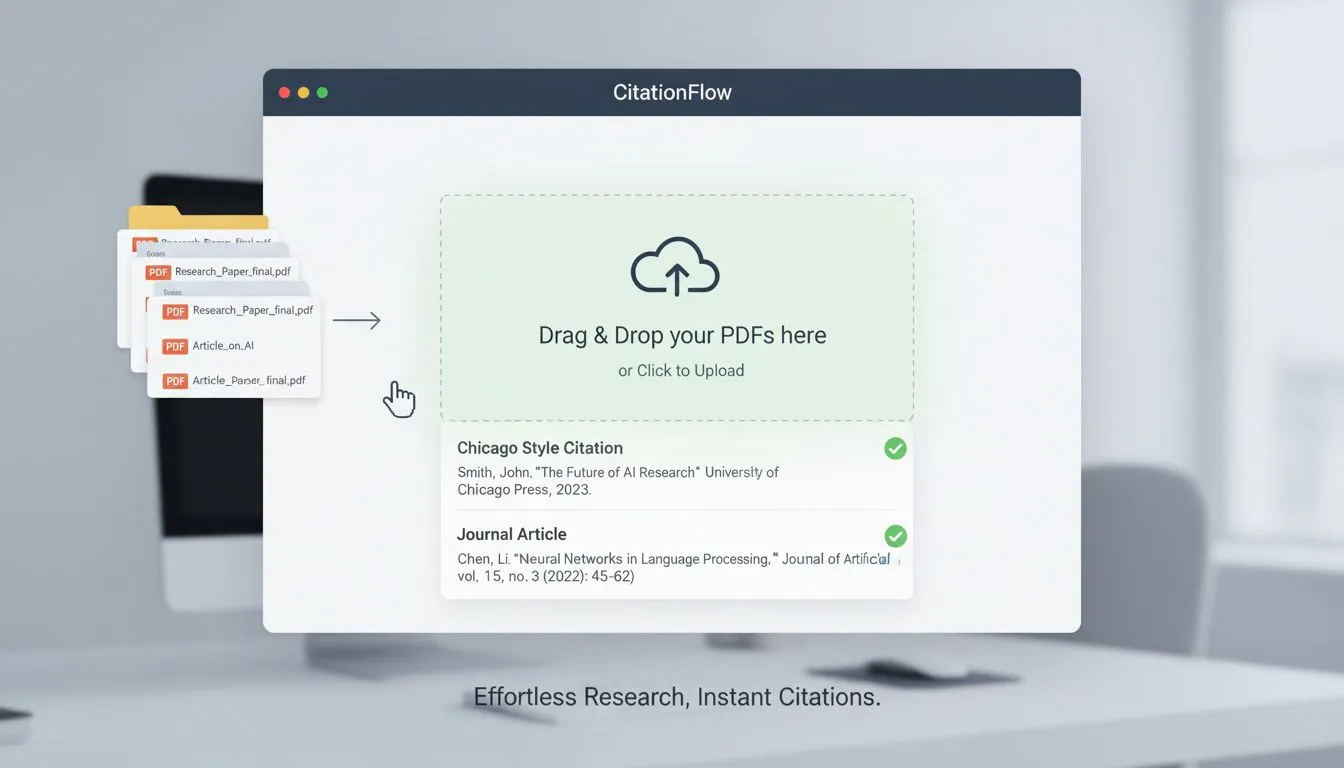Click the arrow icon pointing to upload area
This screenshot has width=1344, height=768.
tap(358, 320)
